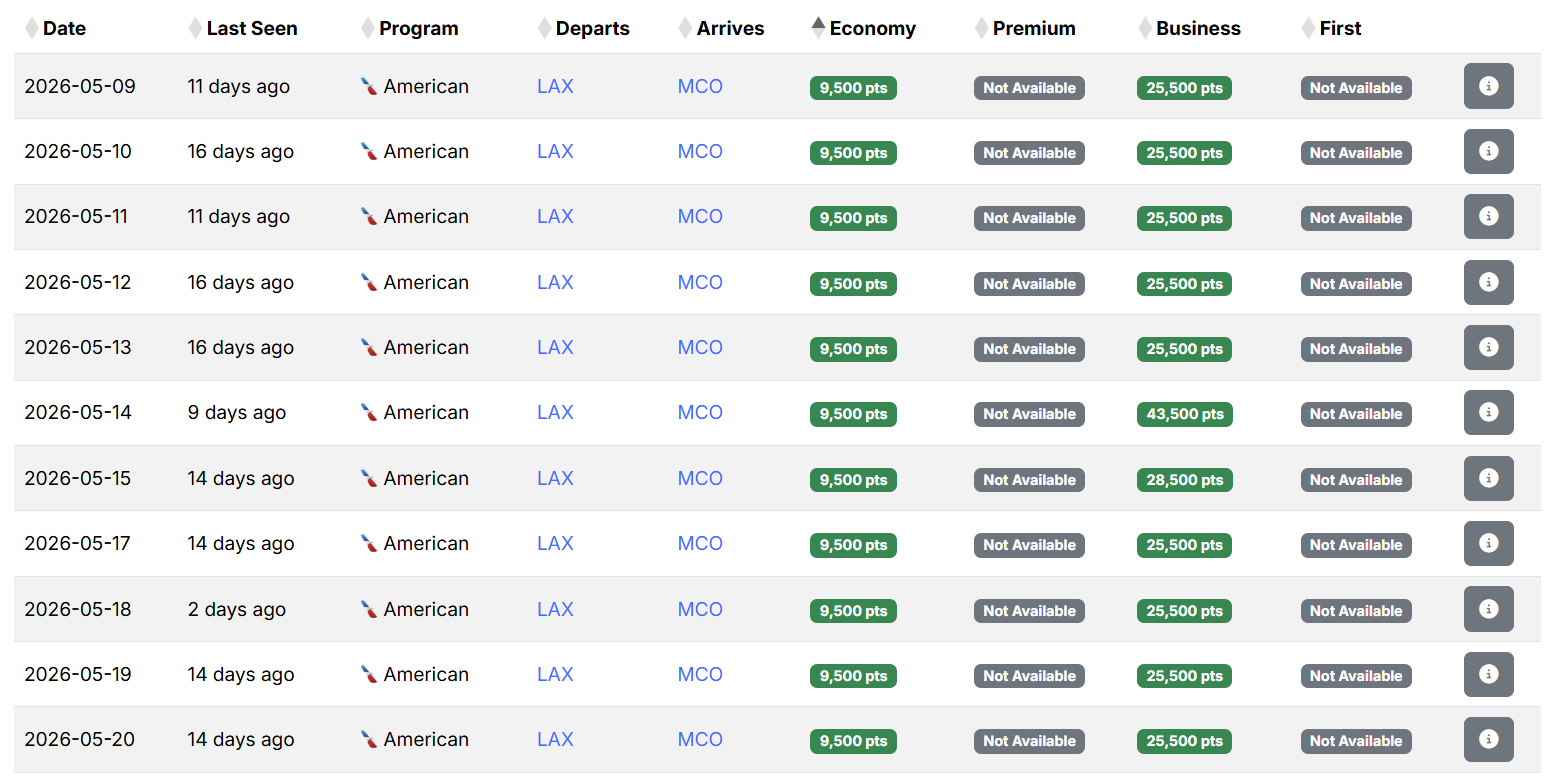Sort by the Program column header
The width and height of the screenshot is (1555, 778).
click(418, 28)
